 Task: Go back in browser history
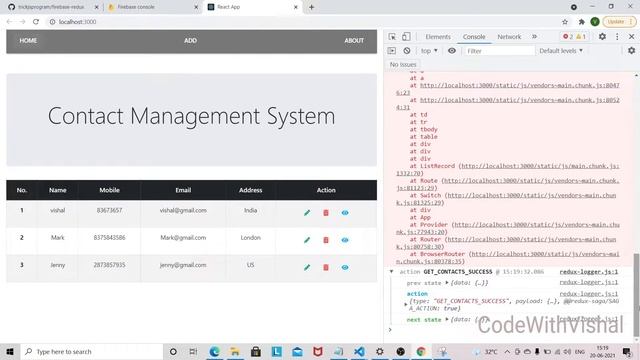point(9,22)
